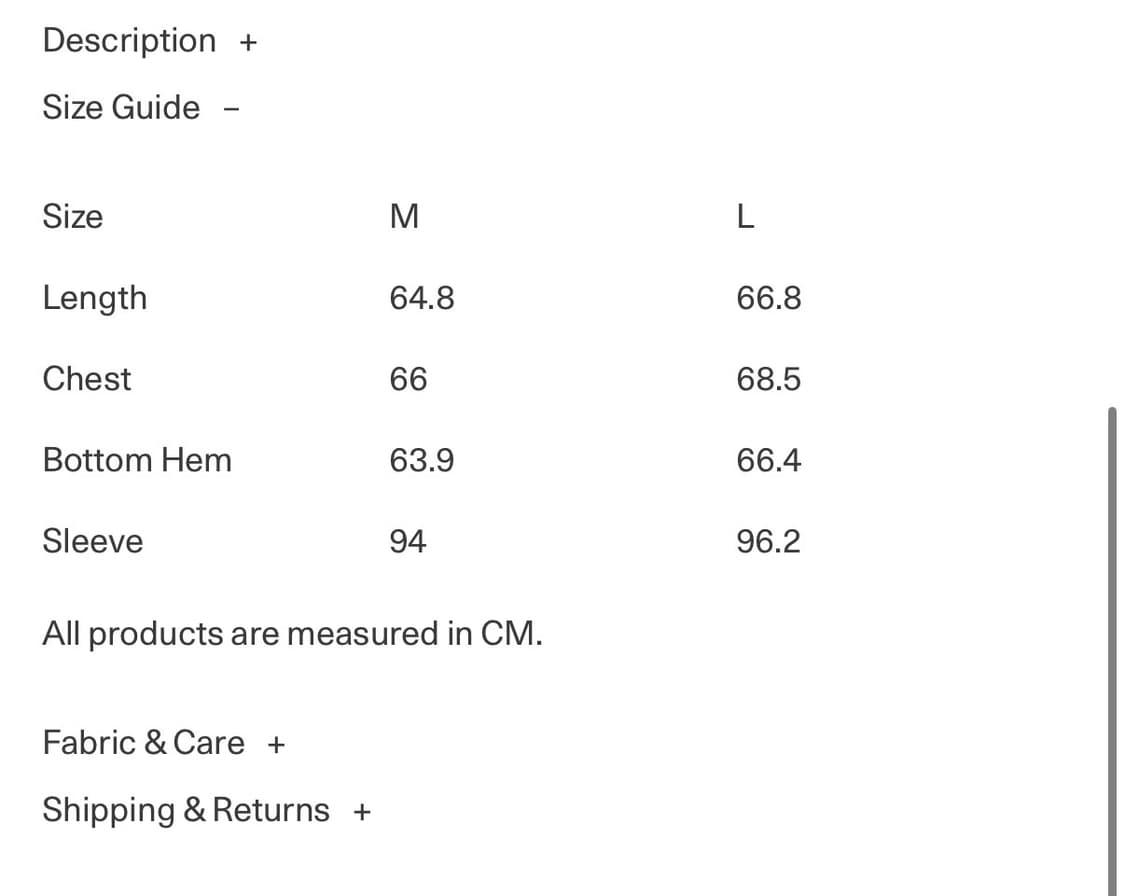Screen dimensions: 1125x896
Task: Click the plus icon beside Fabric & Care
Action: point(277,745)
